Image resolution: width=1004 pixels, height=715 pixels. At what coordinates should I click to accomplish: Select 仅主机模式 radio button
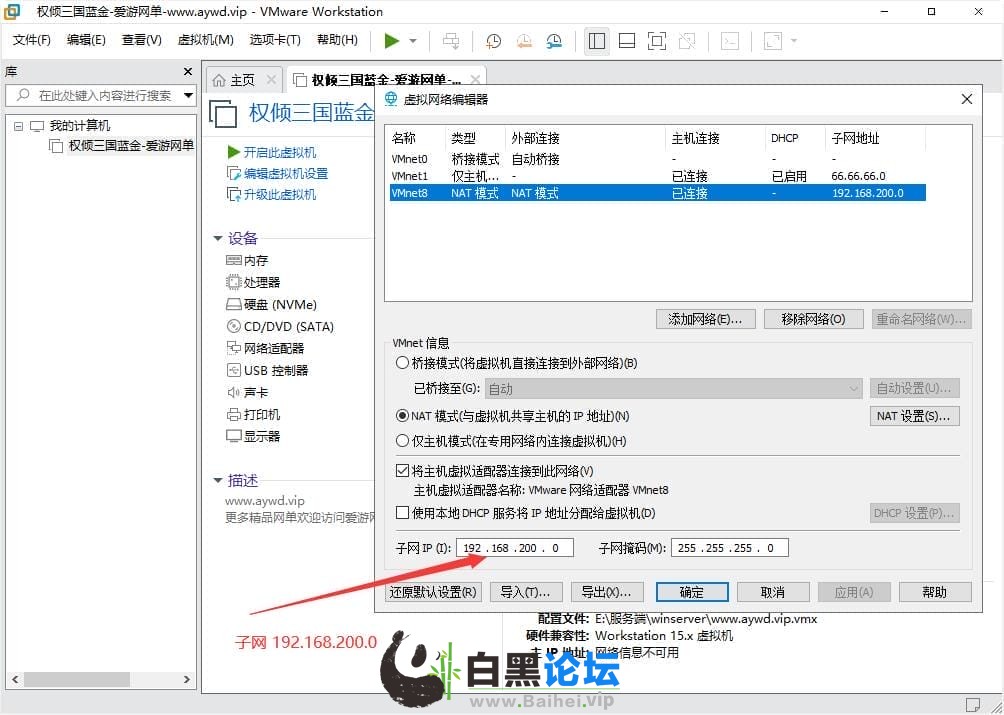click(x=403, y=441)
